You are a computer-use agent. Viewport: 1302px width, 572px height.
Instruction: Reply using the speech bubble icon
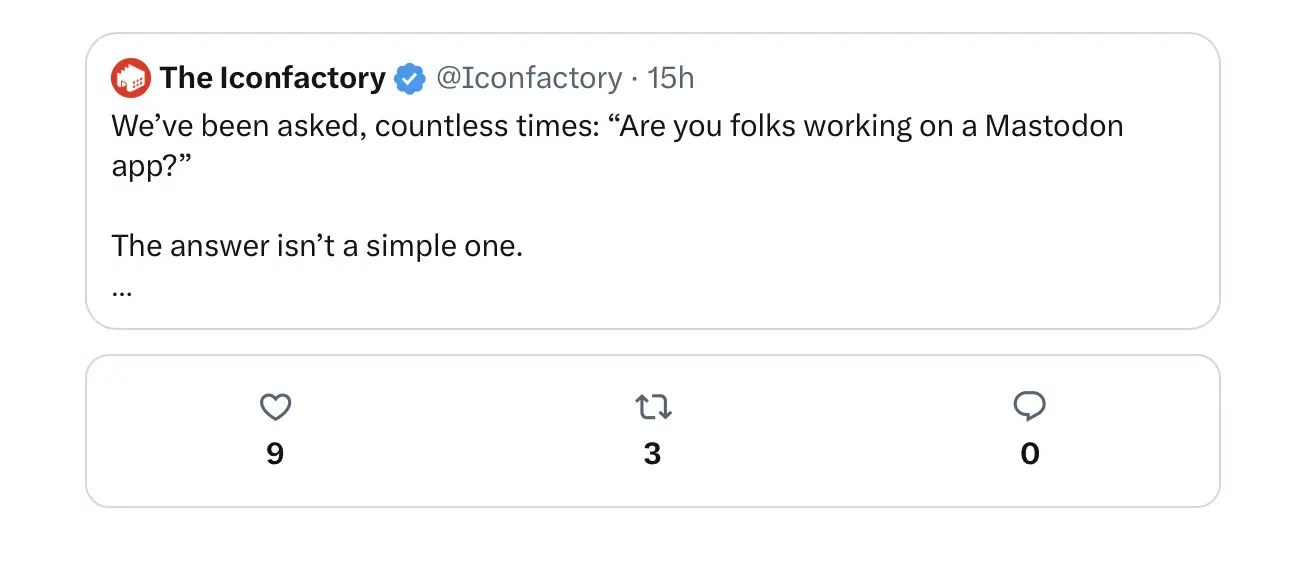pyautogui.click(x=1029, y=406)
